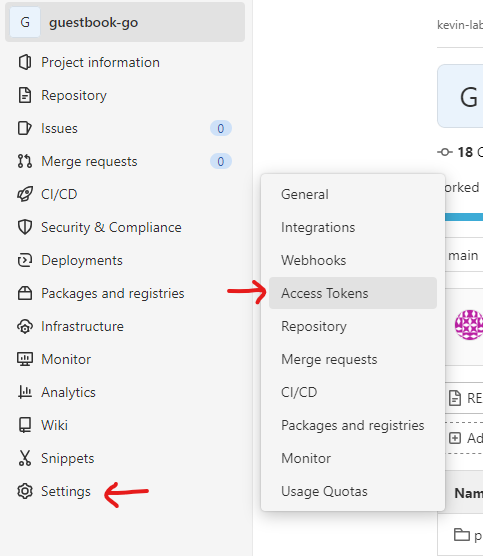Click the Security & Compliance shield icon
483x556 pixels.
pos(25,227)
